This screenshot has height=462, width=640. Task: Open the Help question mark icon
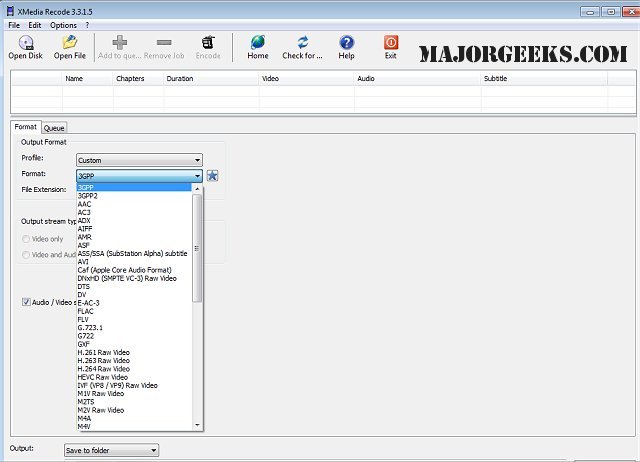click(x=347, y=42)
